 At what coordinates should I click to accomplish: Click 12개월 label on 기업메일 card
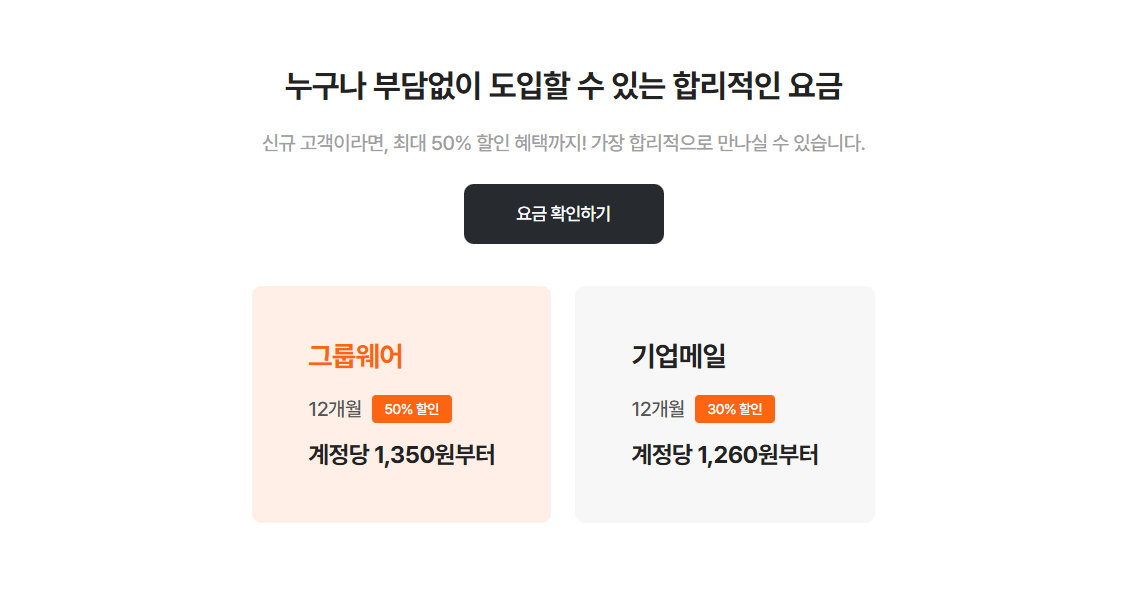tap(656, 408)
